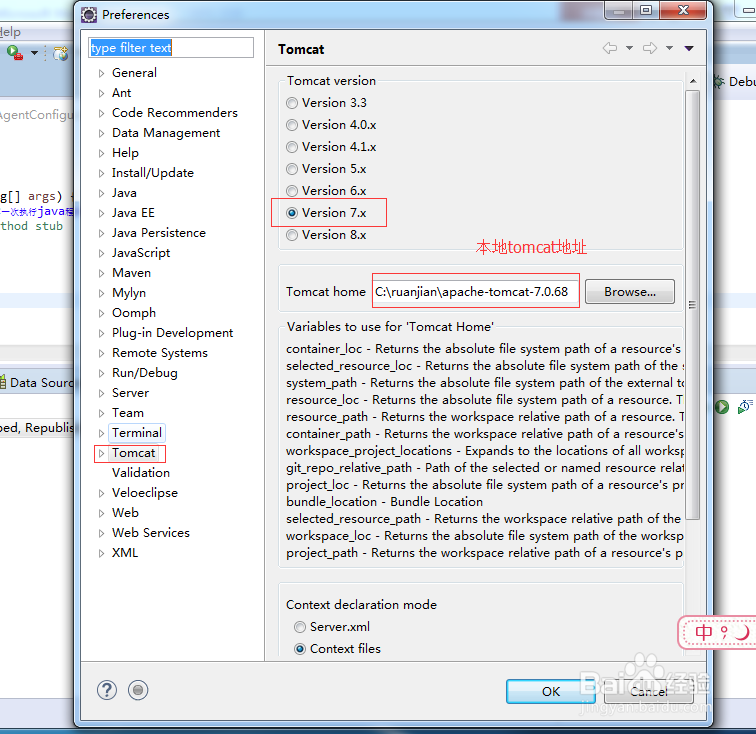Click the green run icon at right

pyautogui.click(x=722, y=407)
